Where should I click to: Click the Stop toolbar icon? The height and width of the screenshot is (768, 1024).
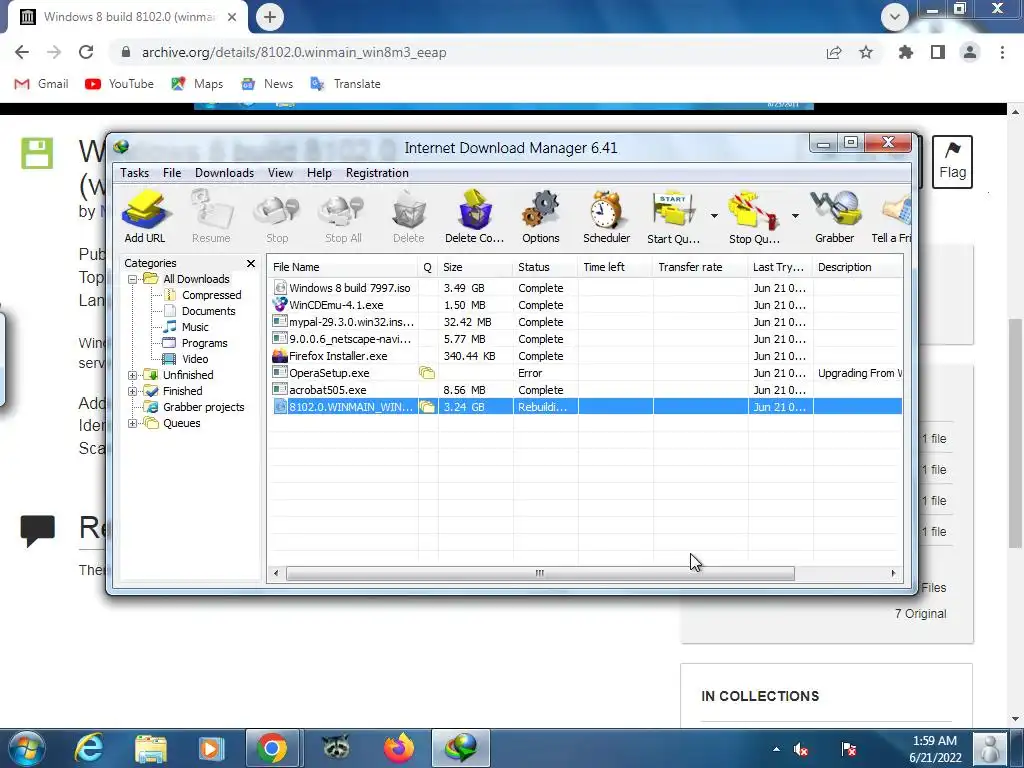(277, 216)
